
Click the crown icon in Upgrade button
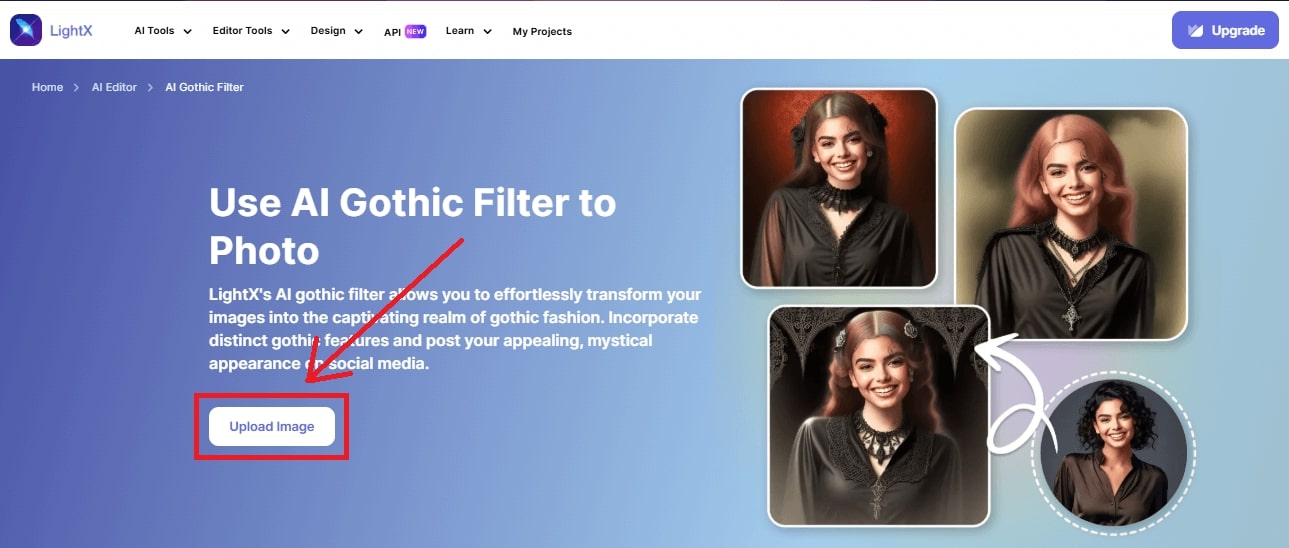[x=1195, y=31]
